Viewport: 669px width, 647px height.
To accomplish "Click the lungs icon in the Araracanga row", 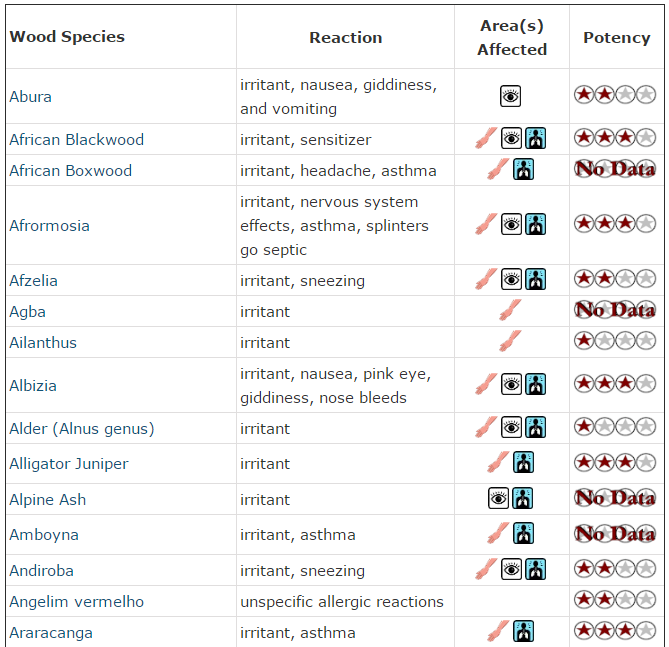I will pyautogui.click(x=524, y=631).
